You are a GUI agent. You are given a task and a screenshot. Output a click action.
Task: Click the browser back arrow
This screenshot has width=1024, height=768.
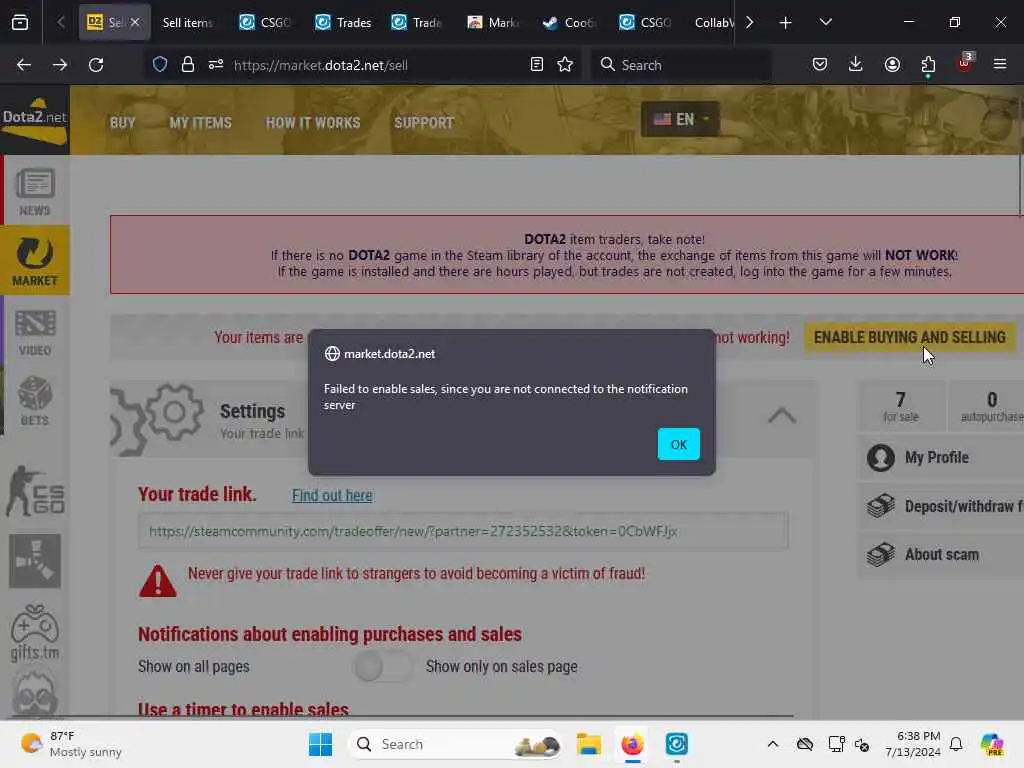point(24,65)
